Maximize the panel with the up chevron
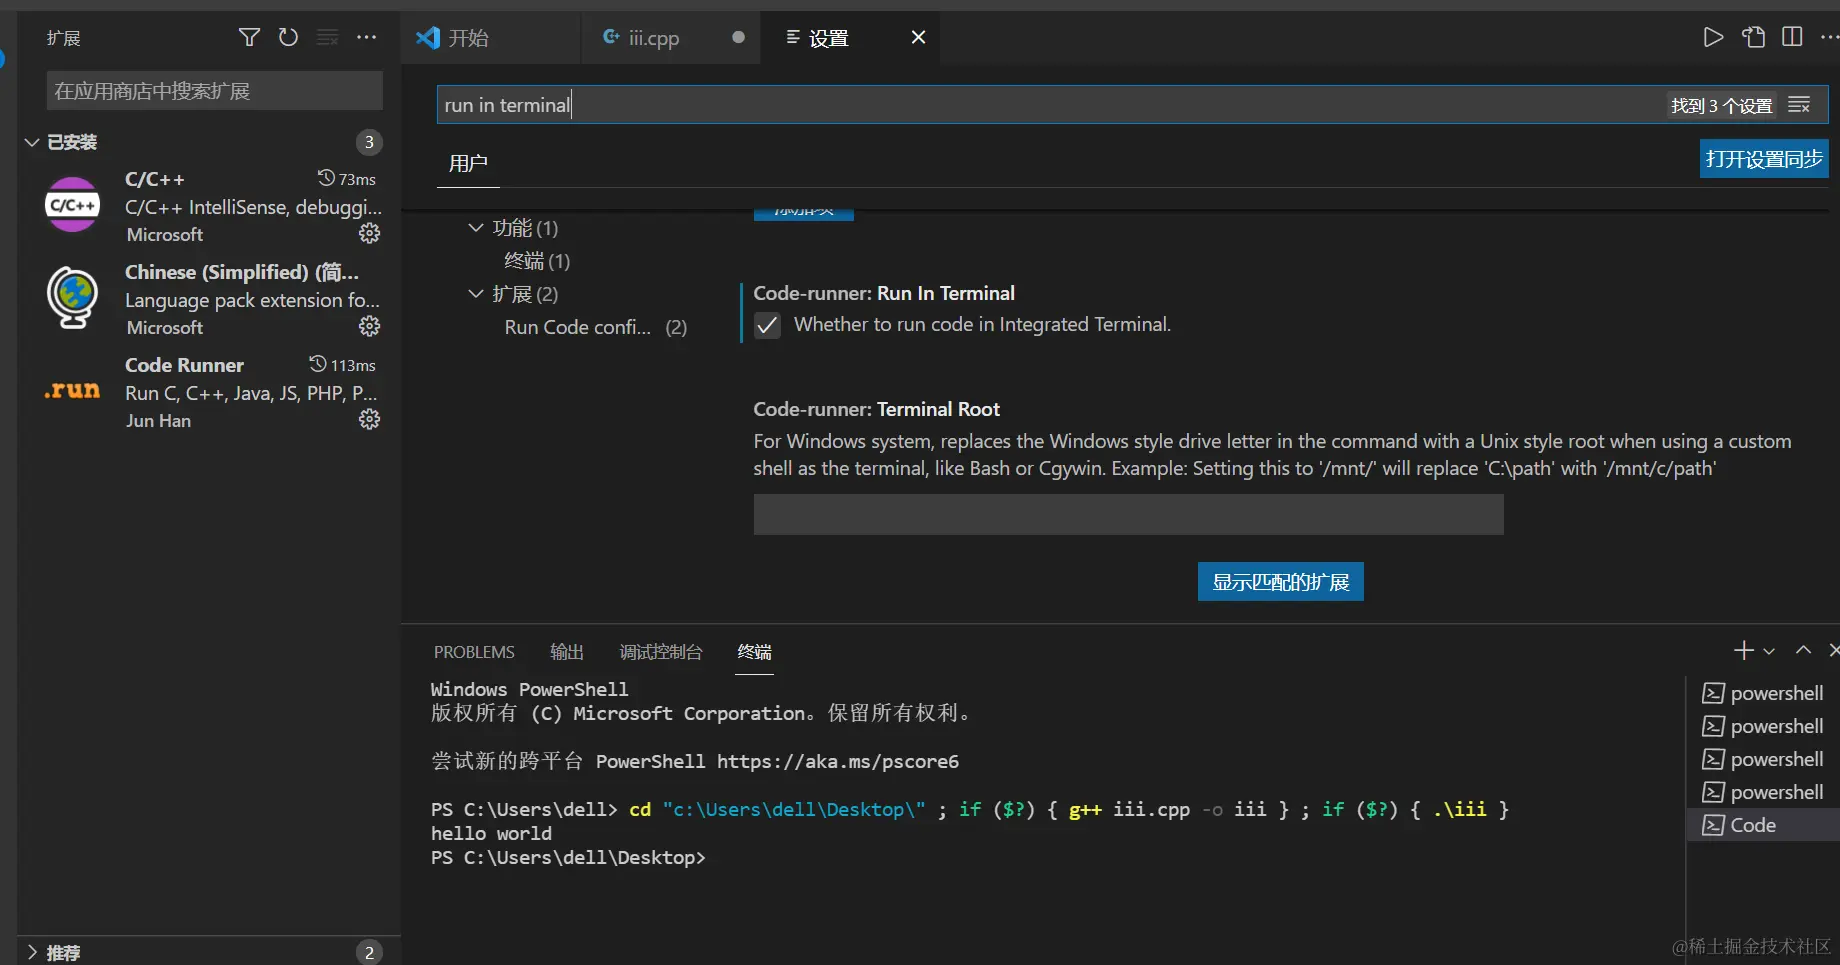 [1803, 651]
